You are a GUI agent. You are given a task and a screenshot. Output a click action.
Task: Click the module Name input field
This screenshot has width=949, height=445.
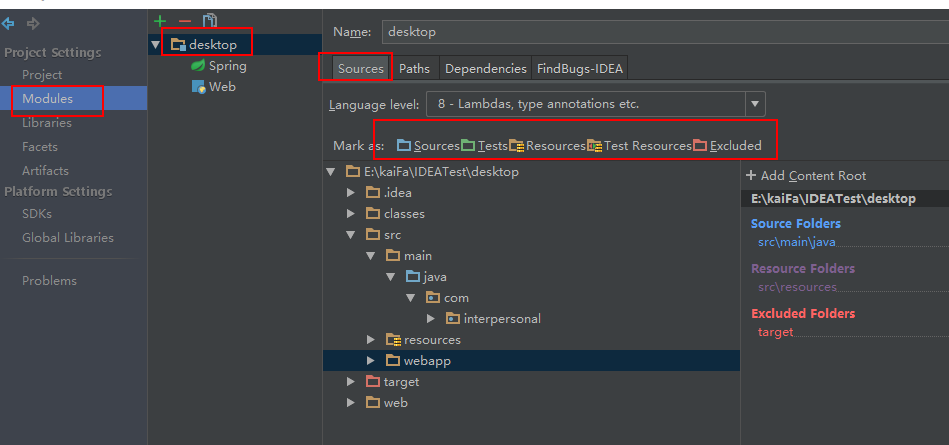tap(665, 32)
